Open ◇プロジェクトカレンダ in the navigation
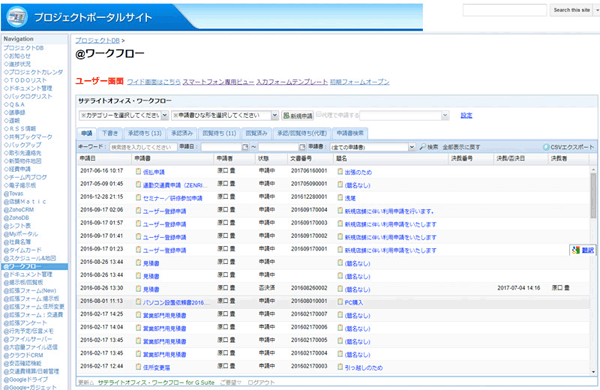600x390 pixels. click(x=33, y=72)
